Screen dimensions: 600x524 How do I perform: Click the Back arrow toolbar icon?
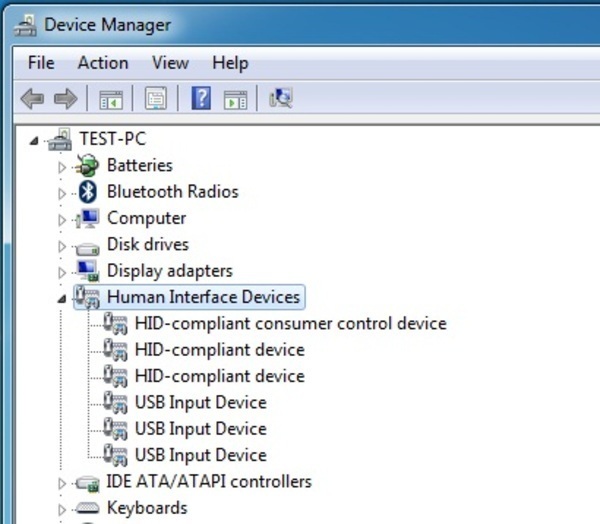(x=32, y=99)
